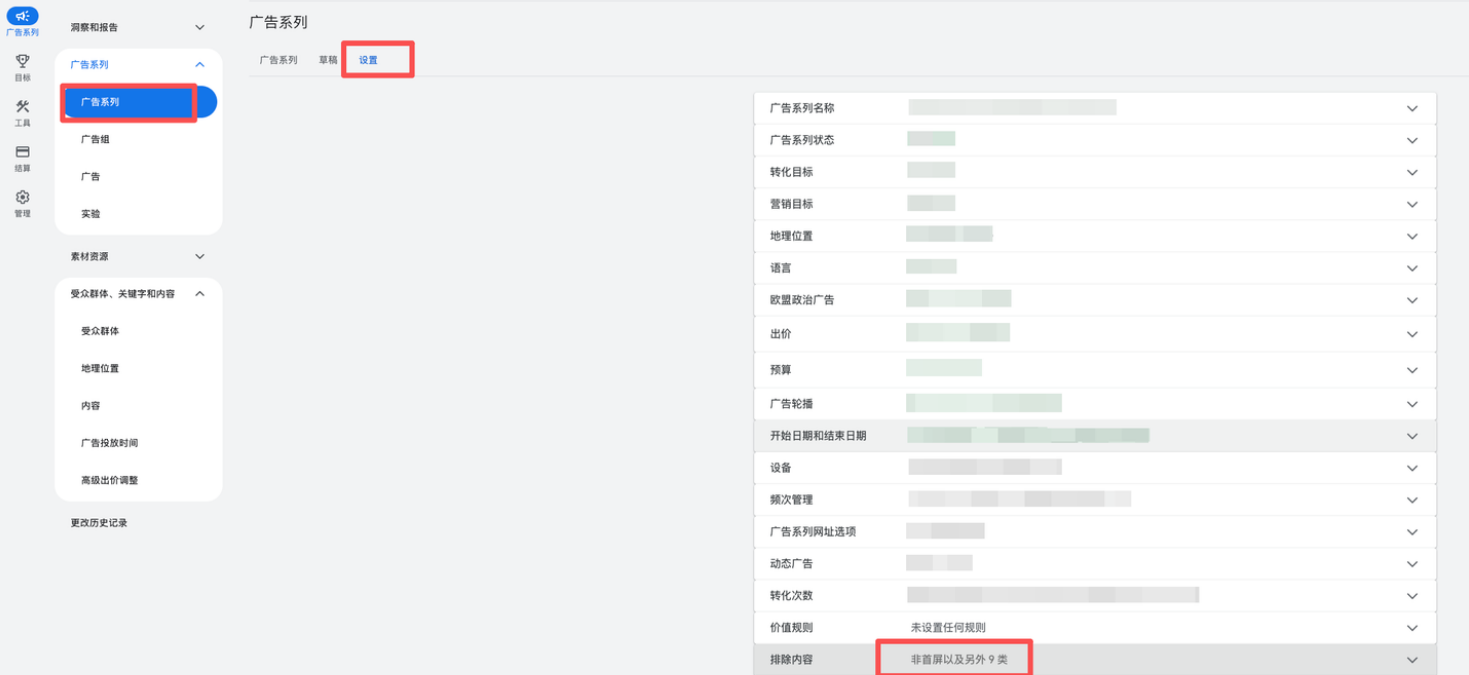Expand the 价值规则 row chevron
This screenshot has width=1469, height=675.
pyautogui.click(x=1412, y=628)
